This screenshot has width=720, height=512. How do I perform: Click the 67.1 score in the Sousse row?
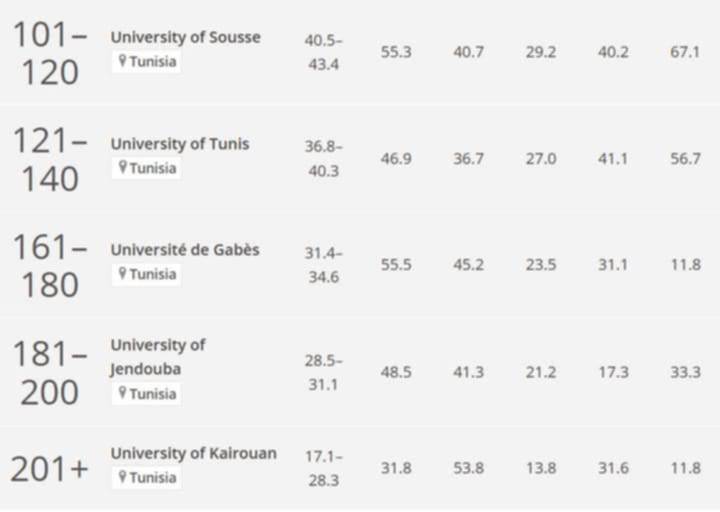click(685, 52)
